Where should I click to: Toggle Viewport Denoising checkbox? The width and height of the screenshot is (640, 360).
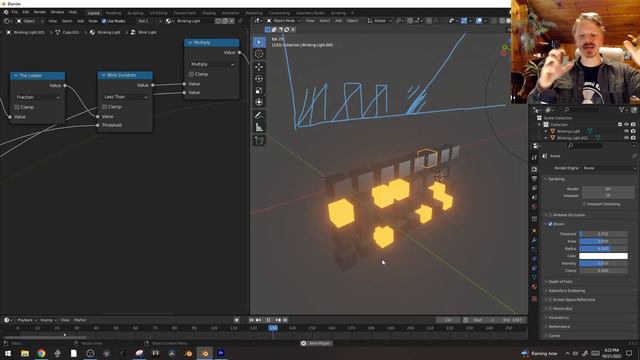pos(584,204)
